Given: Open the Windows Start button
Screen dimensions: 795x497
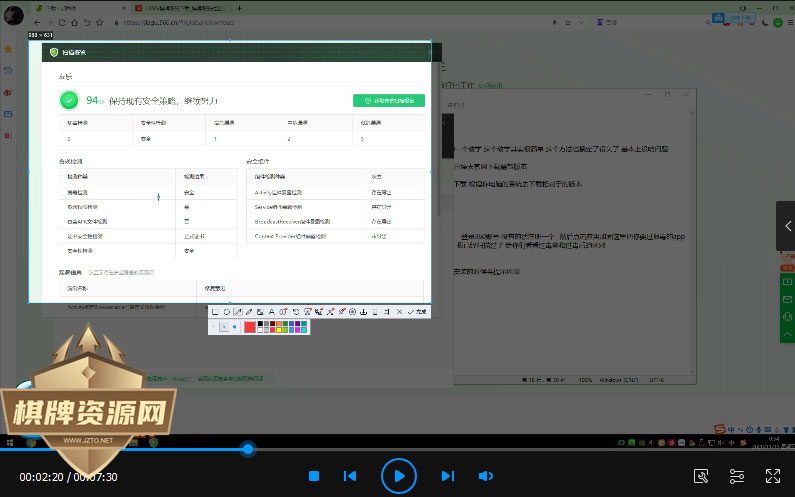Looking at the screenshot, I should point(10,443).
